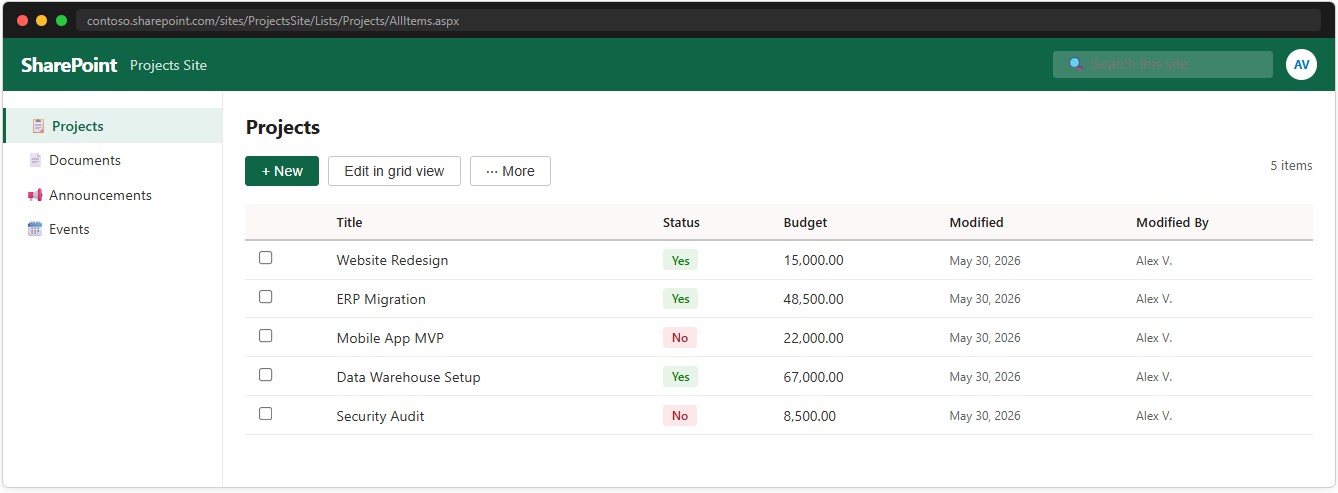Click the yellow minimize window dot
This screenshot has height=493, width=1338.
pyautogui.click(x=41, y=20)
